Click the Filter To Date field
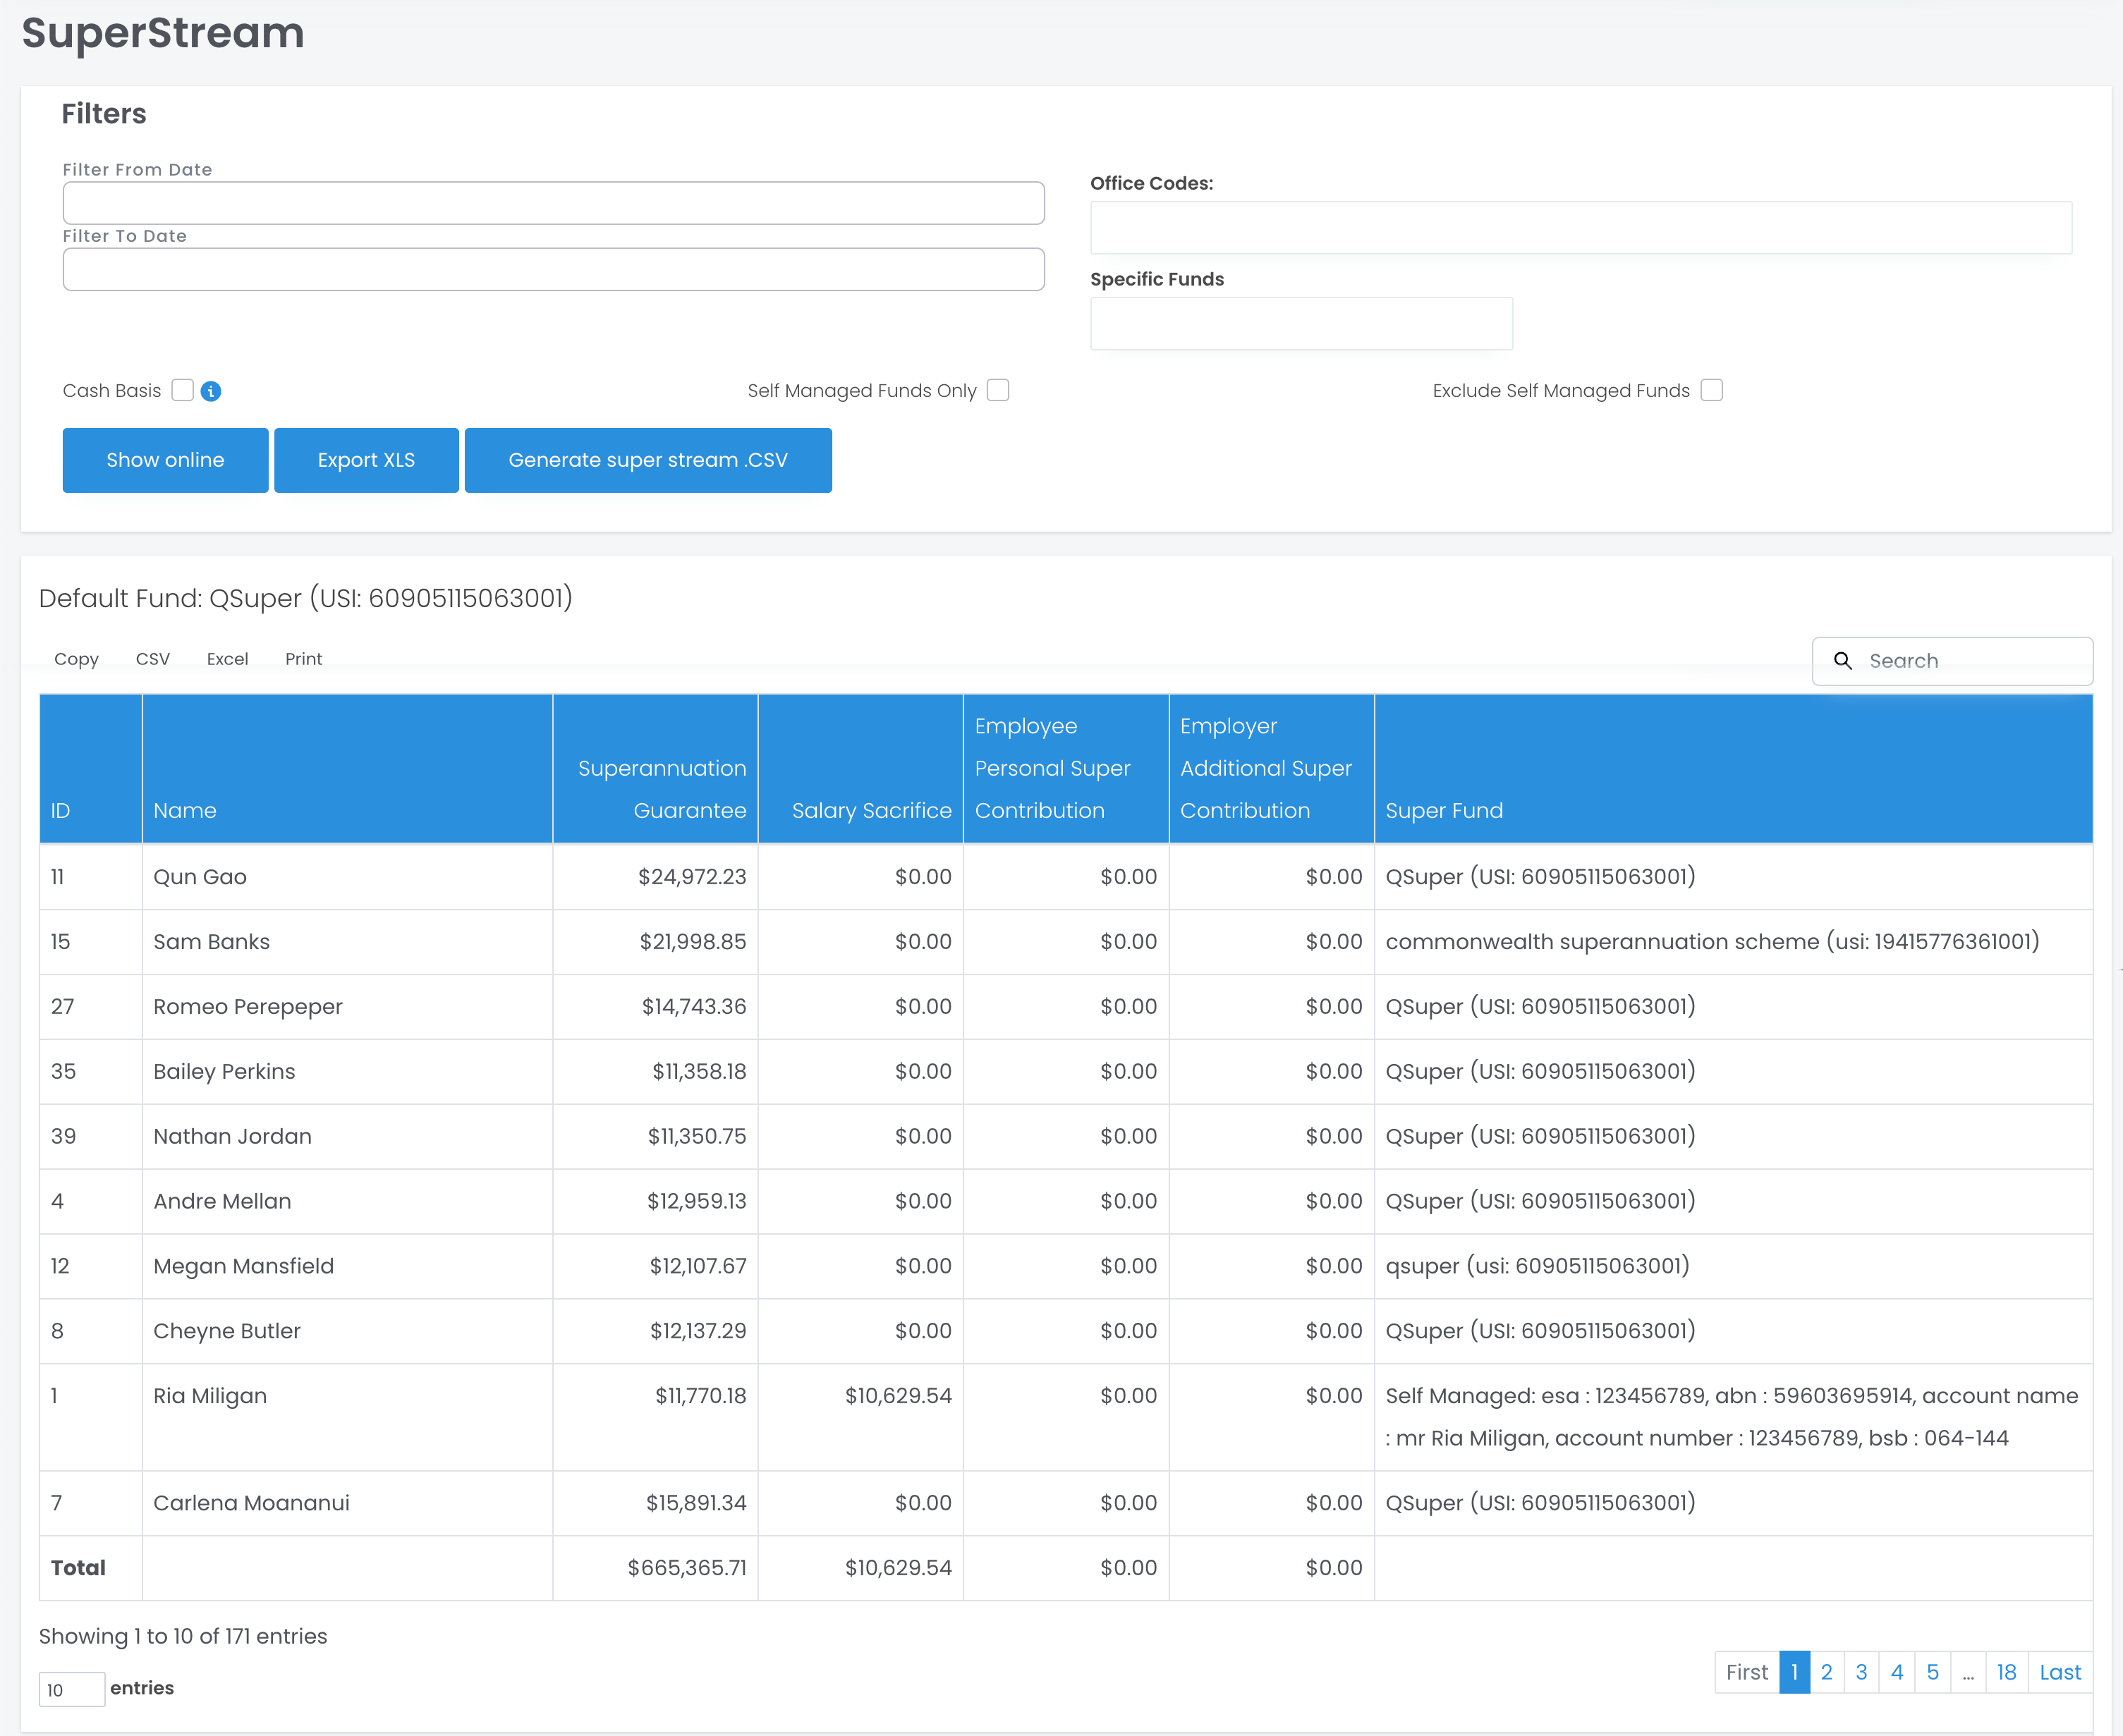The image size is (2123, 1736). pyautogui.click(x=553, y=269)
